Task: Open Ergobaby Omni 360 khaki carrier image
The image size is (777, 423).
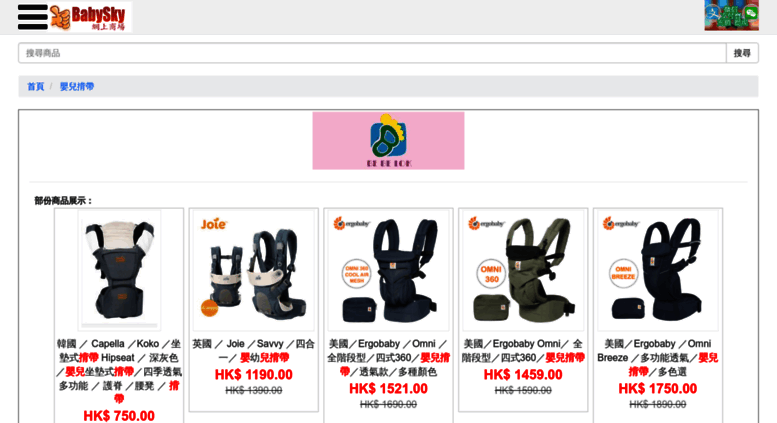Action: (523, 270)
